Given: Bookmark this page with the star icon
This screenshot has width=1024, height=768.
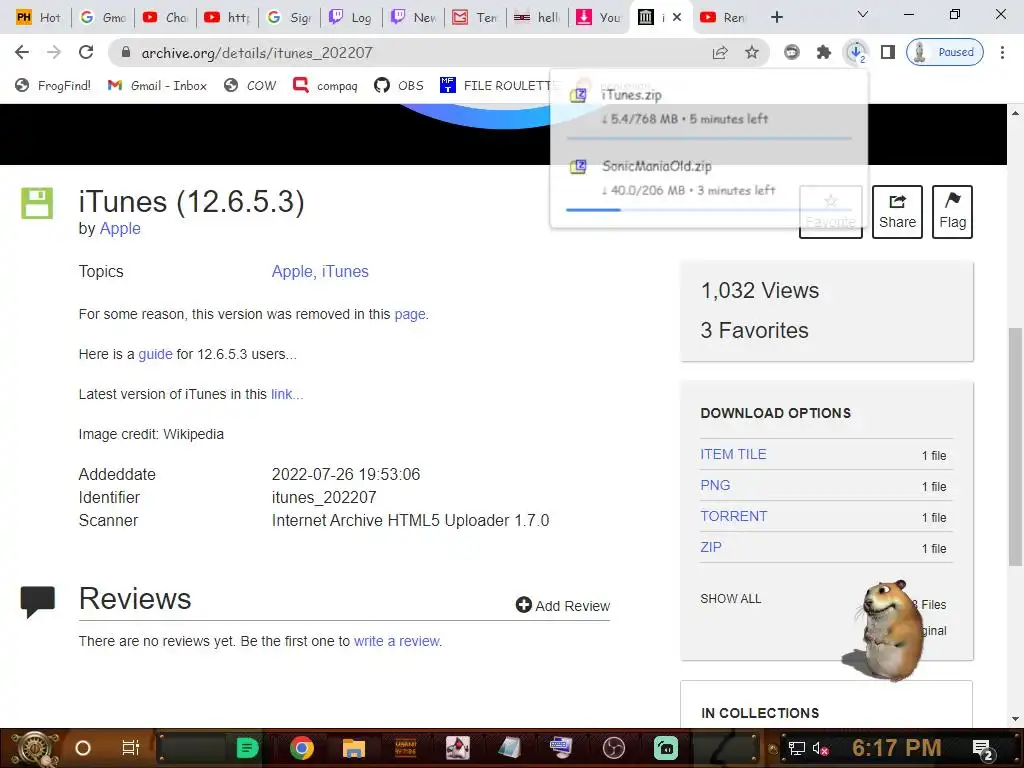Looking at the screenshot, I should click(752, 52).
